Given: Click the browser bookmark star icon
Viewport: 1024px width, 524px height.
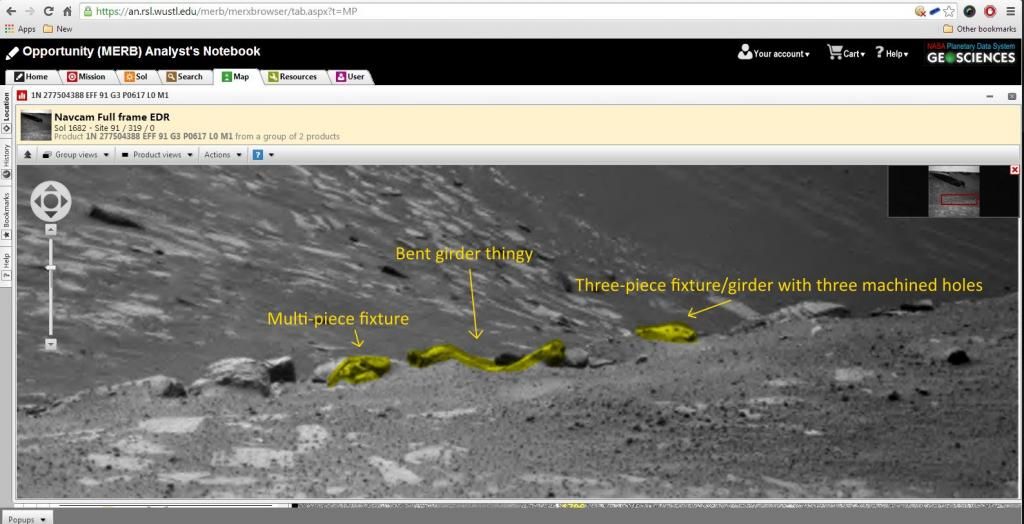Looking at the screenshot, I should [949, 11].
